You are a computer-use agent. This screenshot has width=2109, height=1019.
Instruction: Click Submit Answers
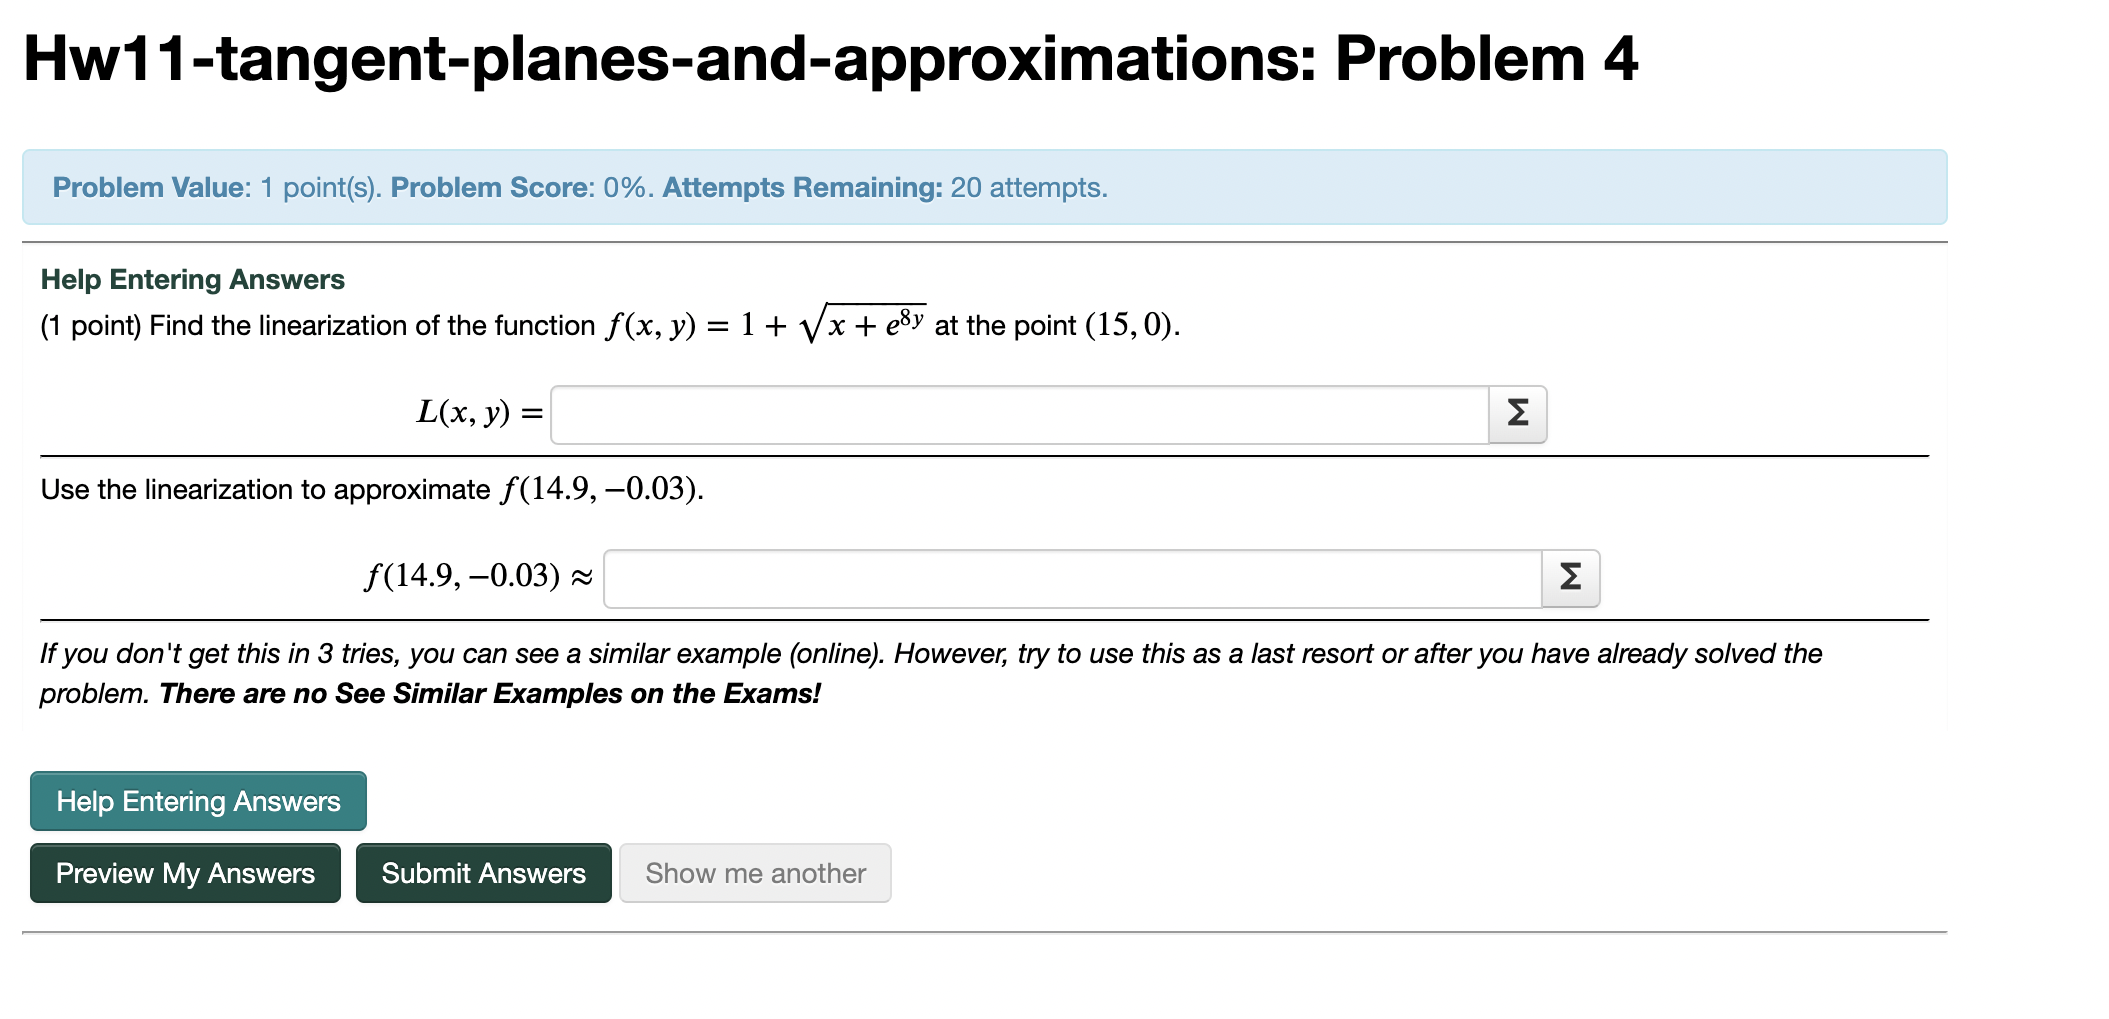point(483,873)
